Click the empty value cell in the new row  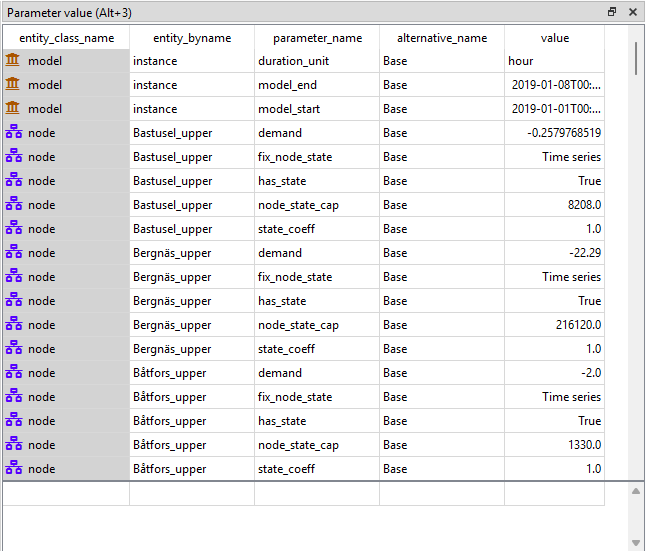[x=555, y=493]
